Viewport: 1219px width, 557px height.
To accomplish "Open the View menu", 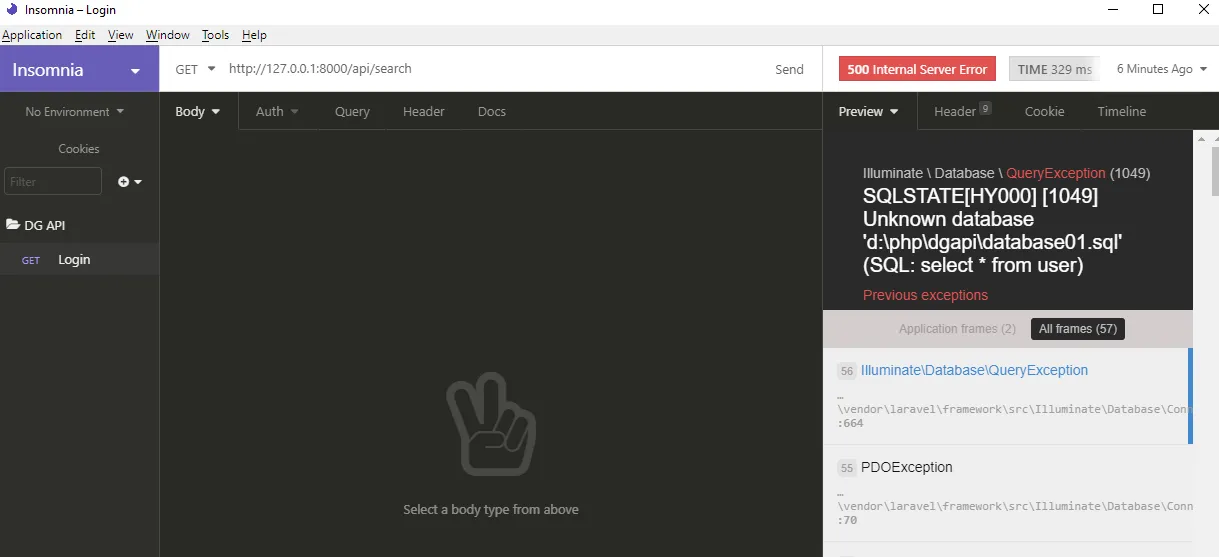I will [x=120, y=35].
